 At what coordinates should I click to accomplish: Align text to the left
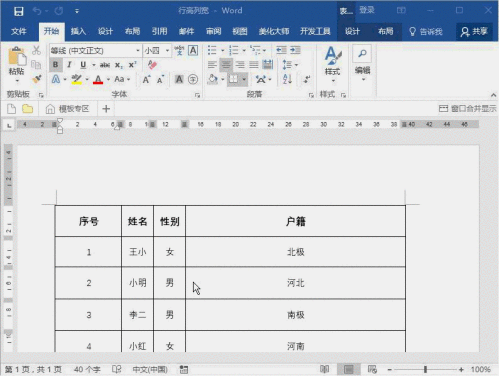click(x=212, y=65)
